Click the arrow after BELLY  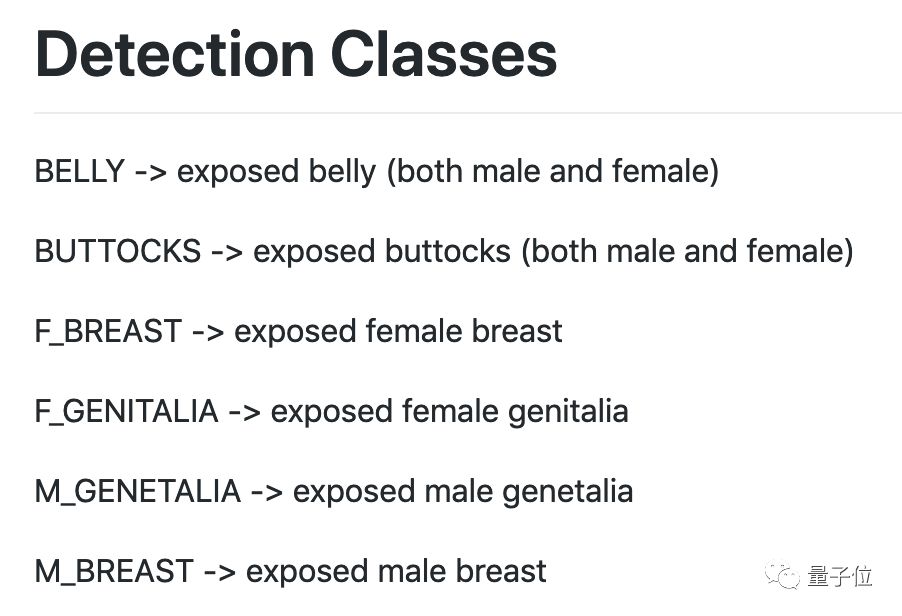(150, 172)
